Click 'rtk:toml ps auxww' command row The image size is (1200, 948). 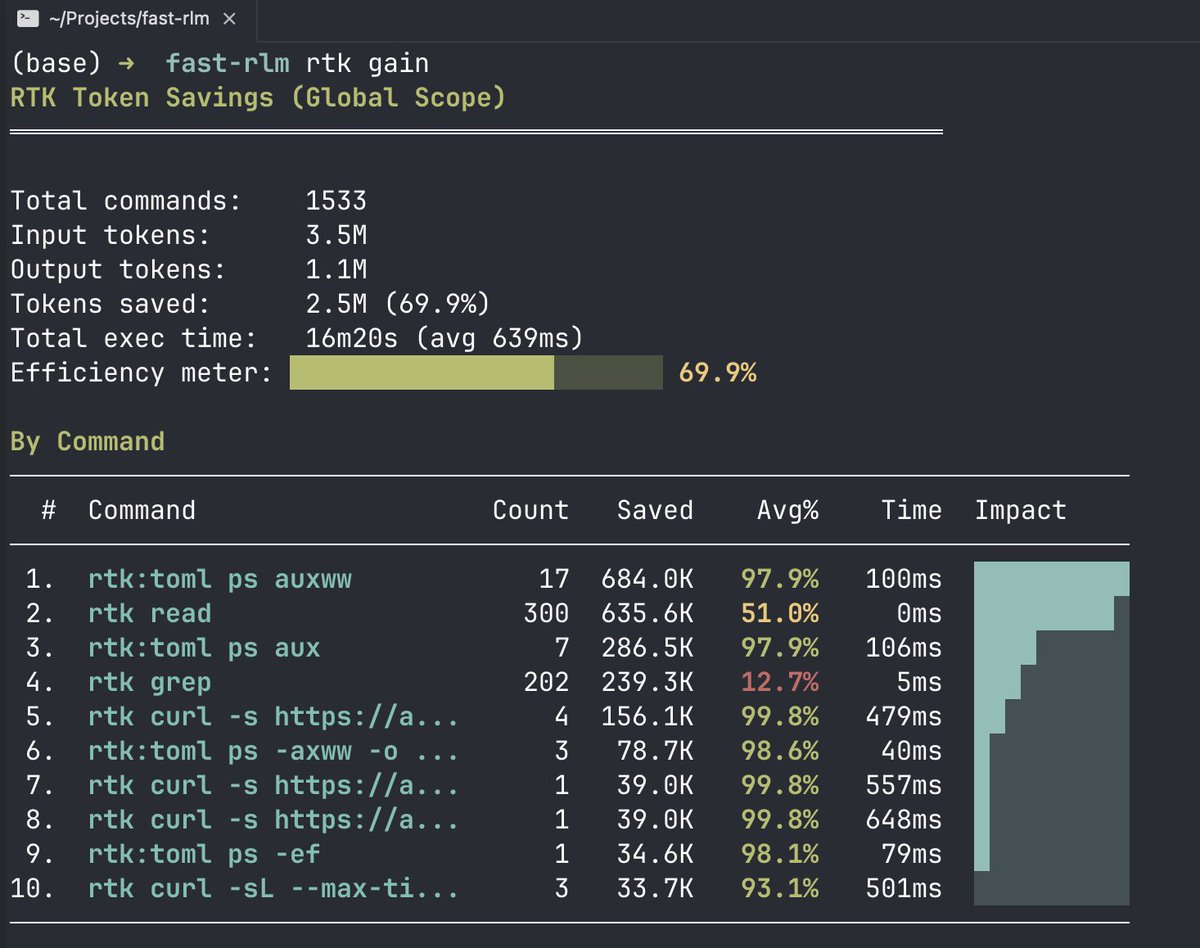pyautogui.click(x=220, y=579)
